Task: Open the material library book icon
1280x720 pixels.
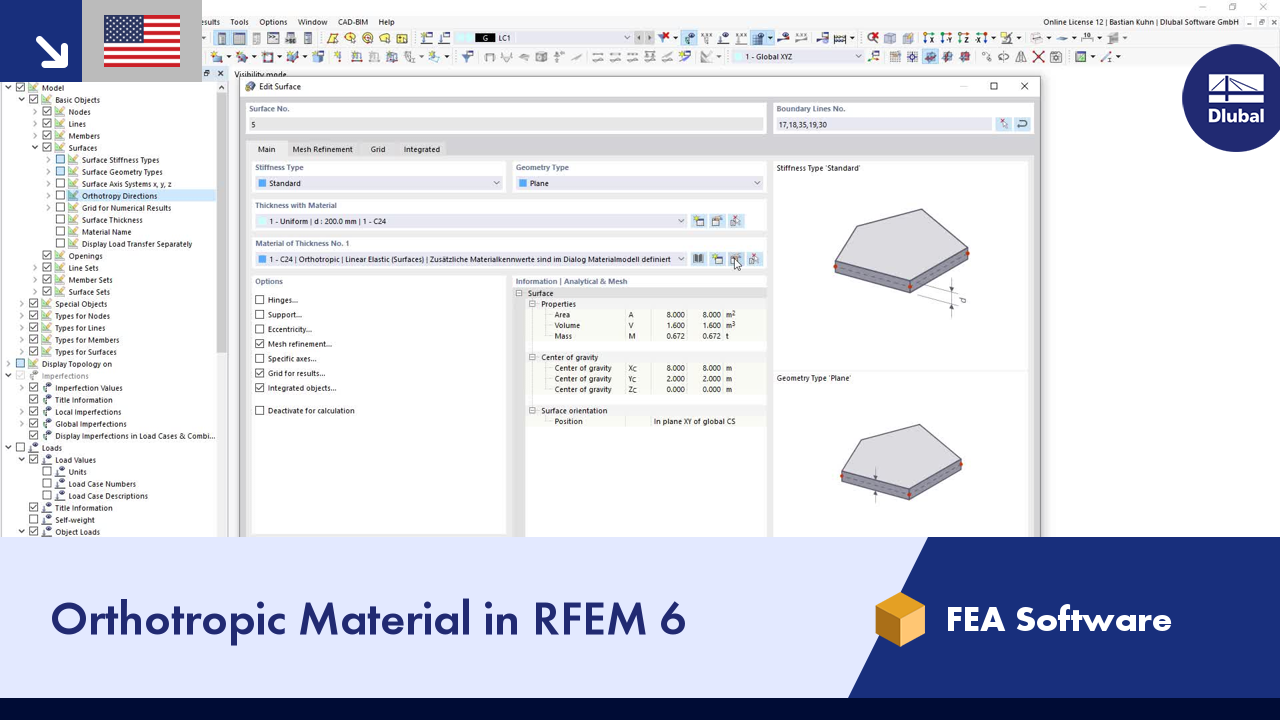Action: [699, 259]
